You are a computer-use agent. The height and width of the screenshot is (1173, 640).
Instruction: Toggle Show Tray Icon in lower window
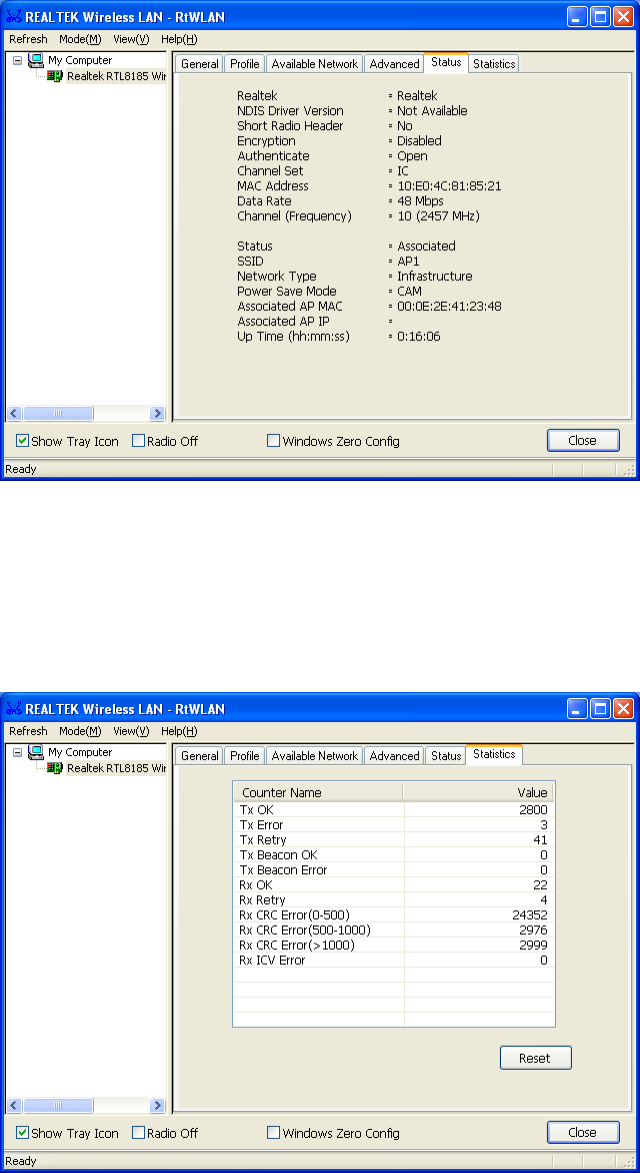(x=22, y=1133)
